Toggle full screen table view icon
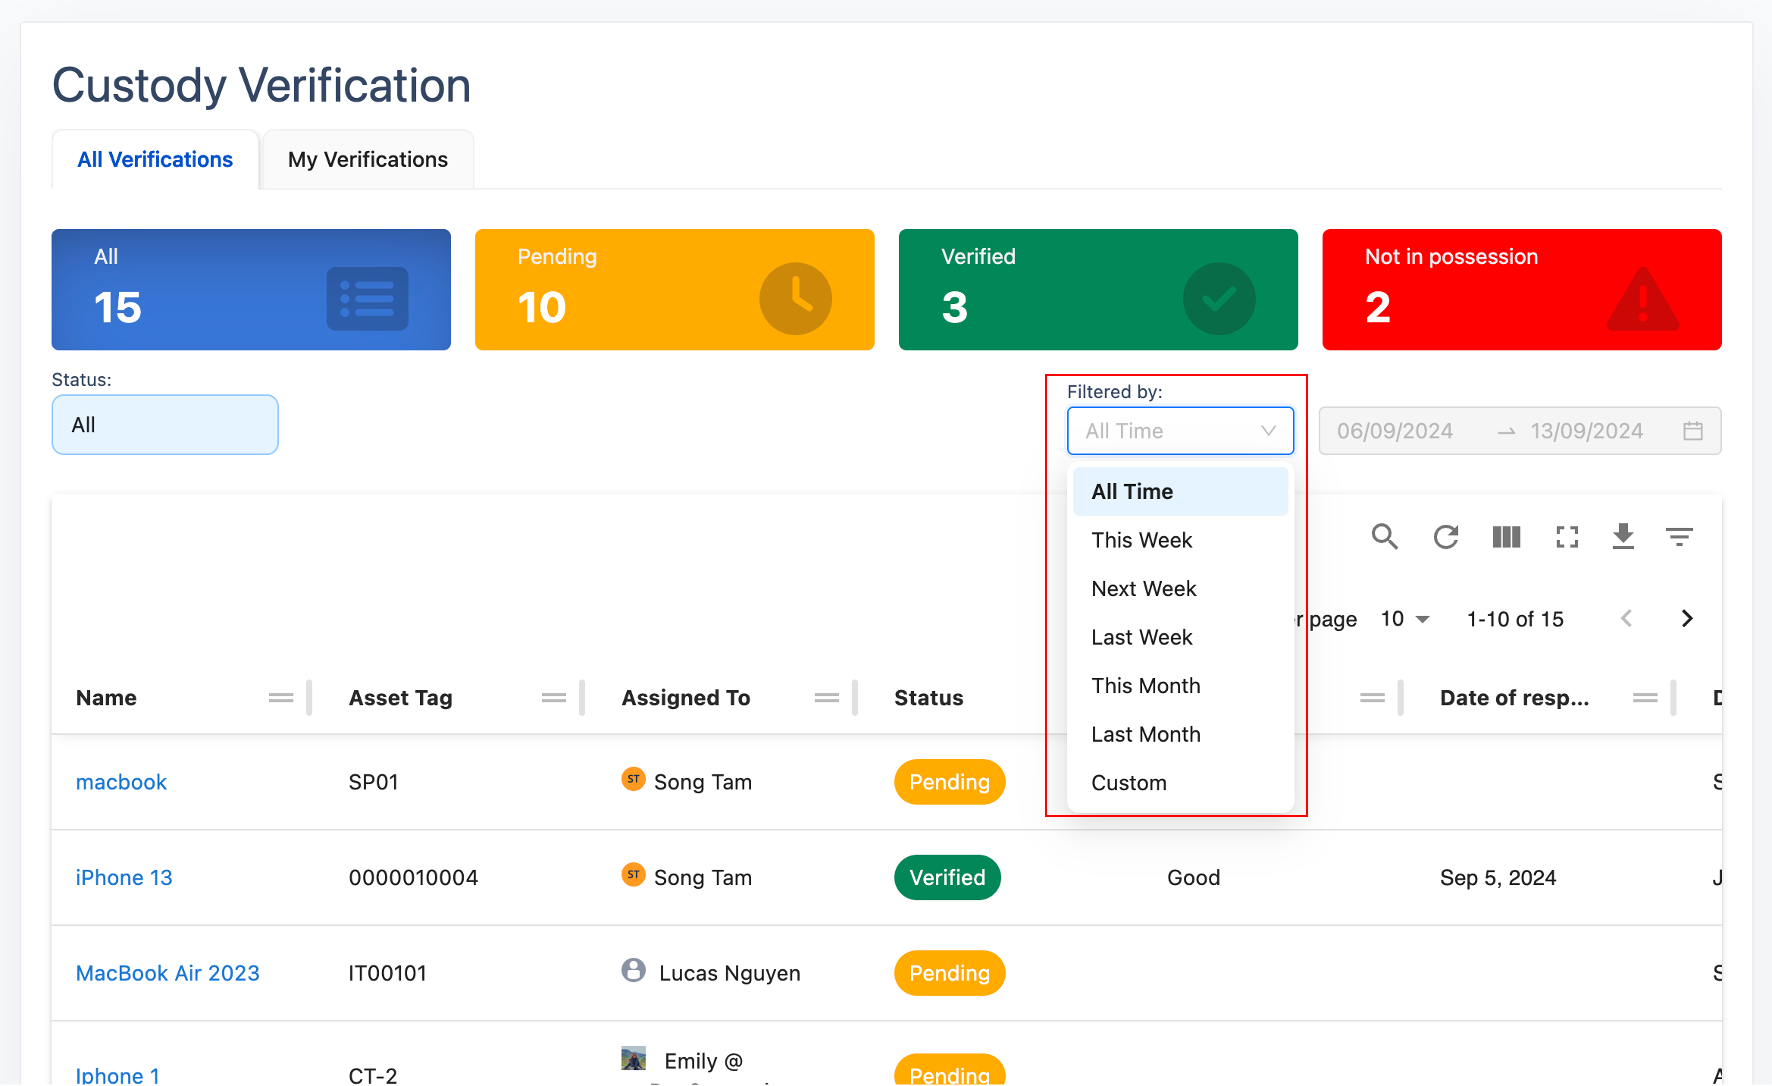 (1567, 537)
